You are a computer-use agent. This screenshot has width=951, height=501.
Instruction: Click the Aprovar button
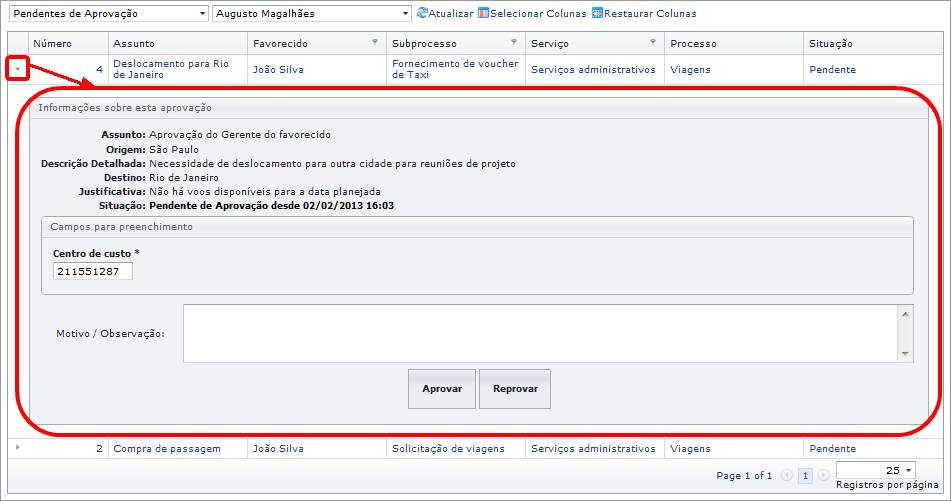[442, 389]
